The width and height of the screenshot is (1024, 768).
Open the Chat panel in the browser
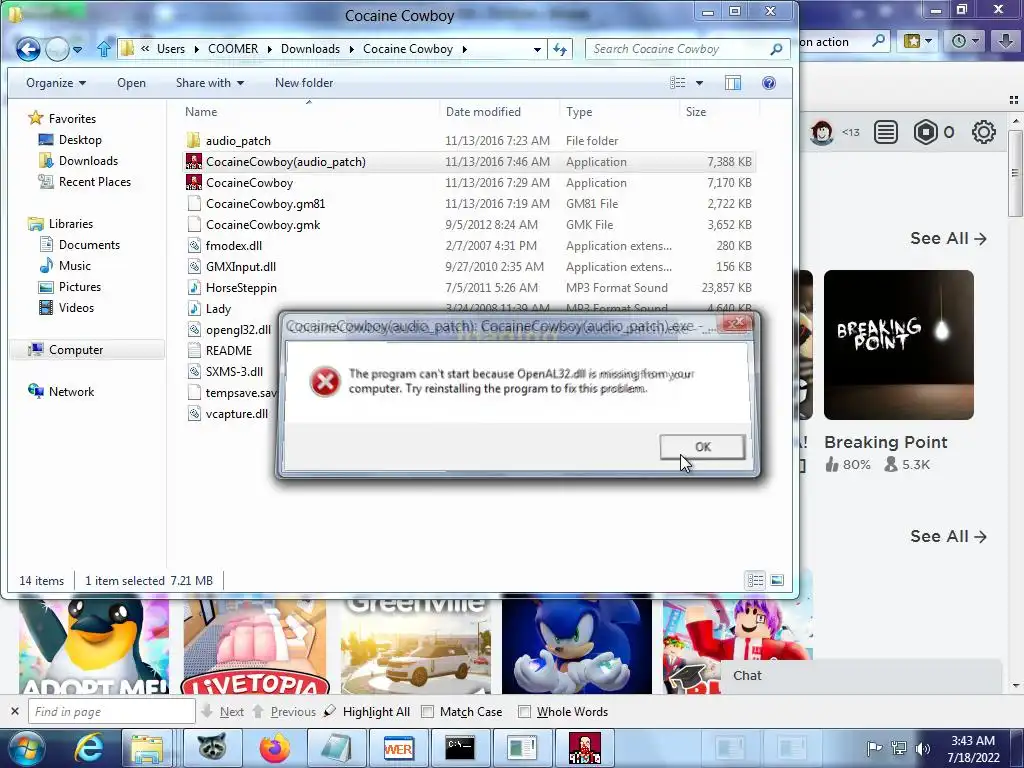click(x=861, y=676)
